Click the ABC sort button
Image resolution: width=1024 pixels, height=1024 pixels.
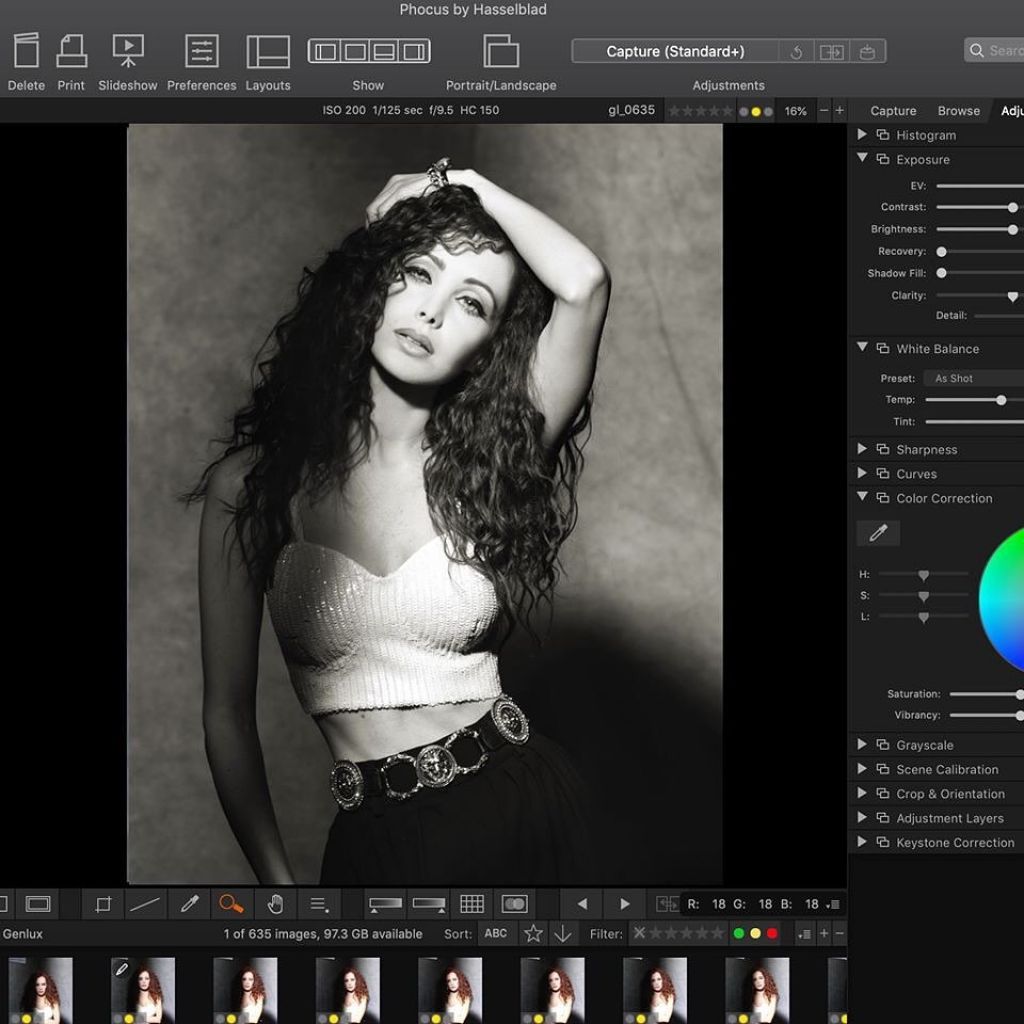(x=496, y=934)
